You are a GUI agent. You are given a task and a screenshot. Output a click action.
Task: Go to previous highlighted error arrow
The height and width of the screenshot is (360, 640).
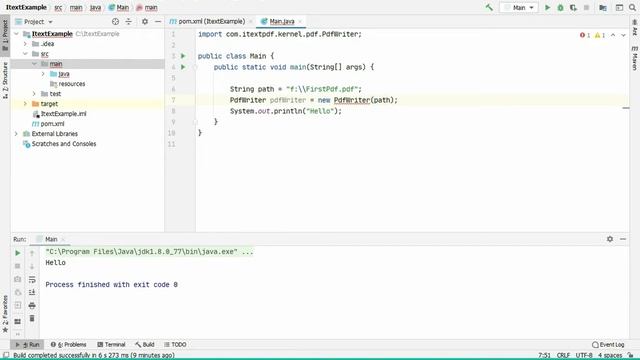click(x=613, y=35)
